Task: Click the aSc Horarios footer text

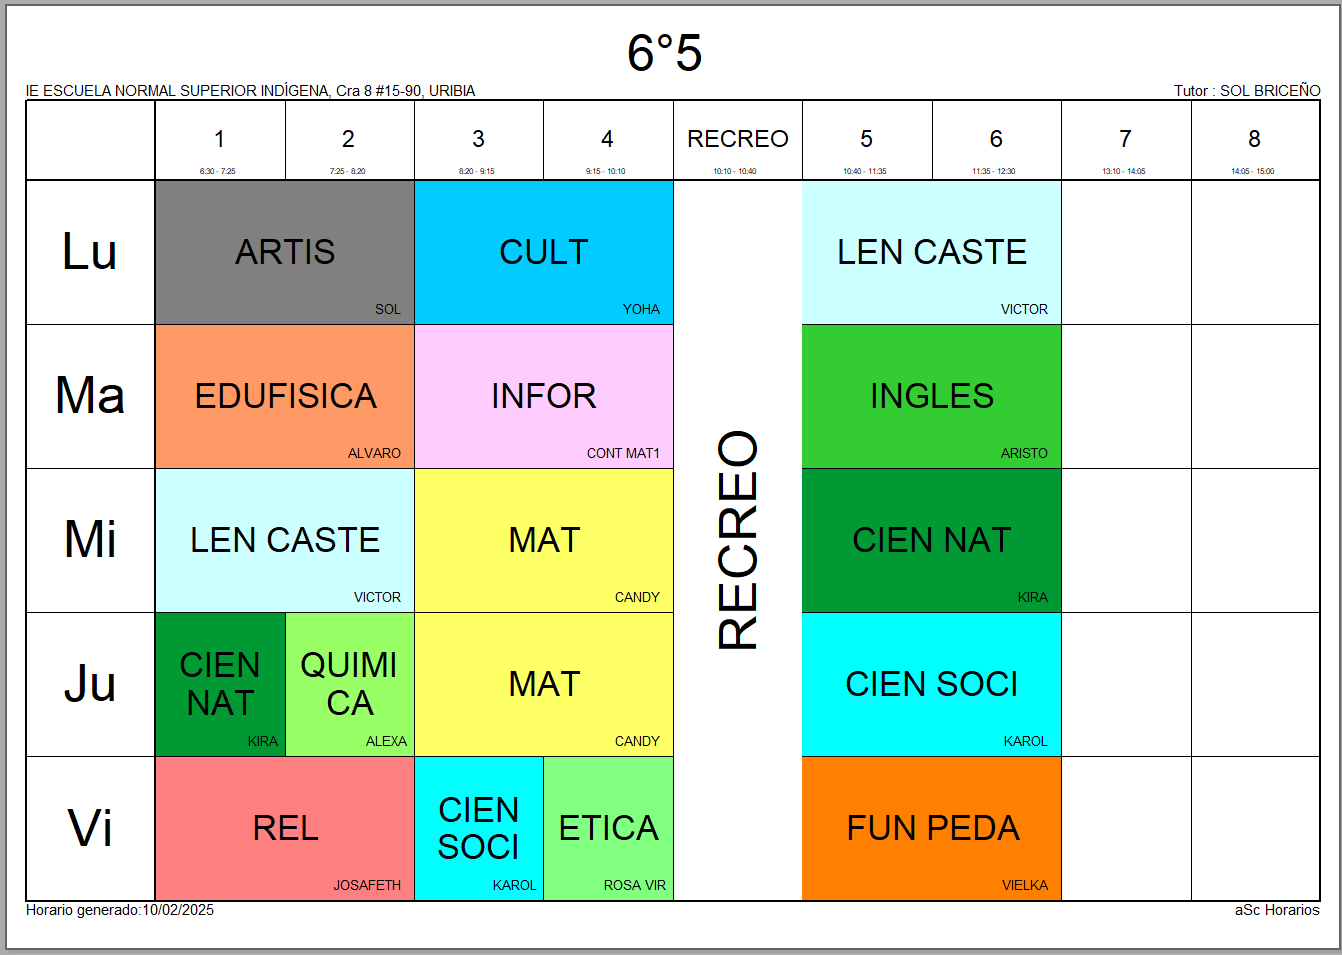Action: (1277, 910)
